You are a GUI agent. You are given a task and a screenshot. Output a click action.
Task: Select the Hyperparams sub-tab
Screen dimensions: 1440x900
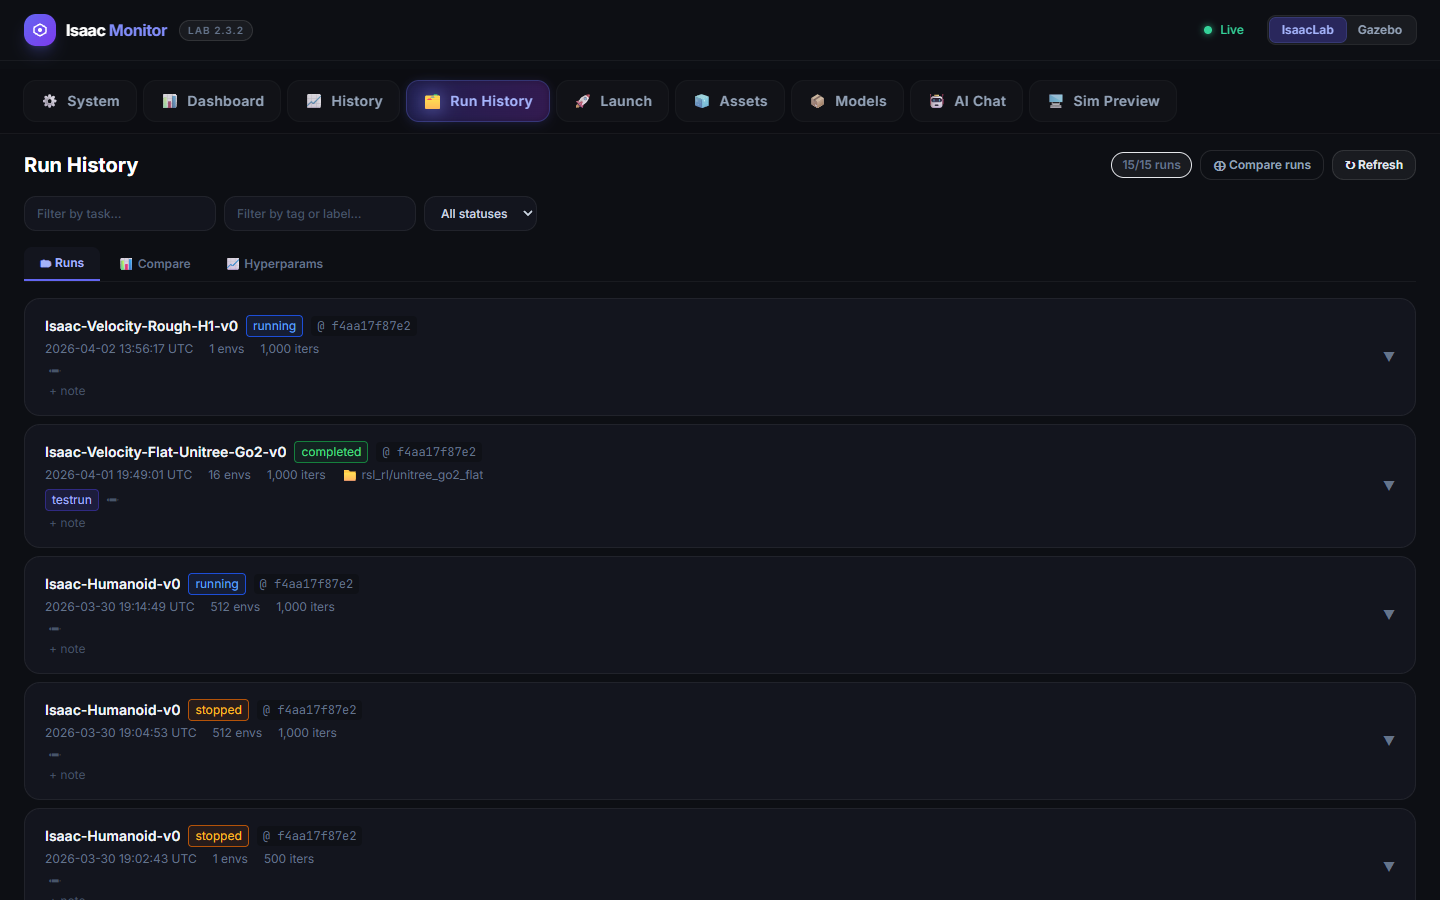pos(275,264)
